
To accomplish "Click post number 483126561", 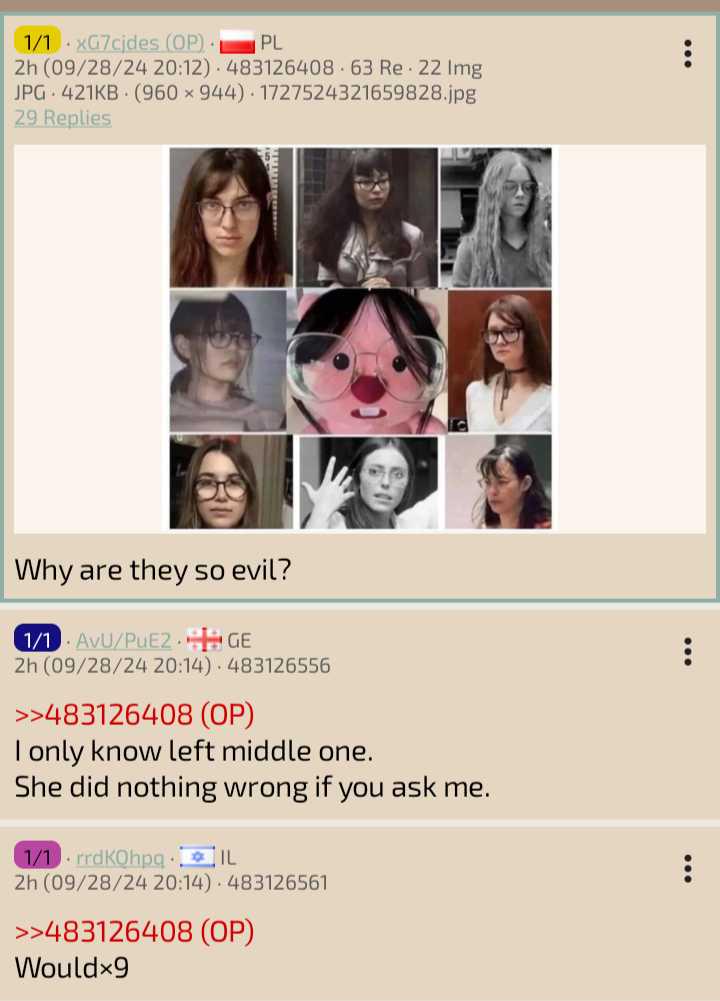I will coord(277,883).
